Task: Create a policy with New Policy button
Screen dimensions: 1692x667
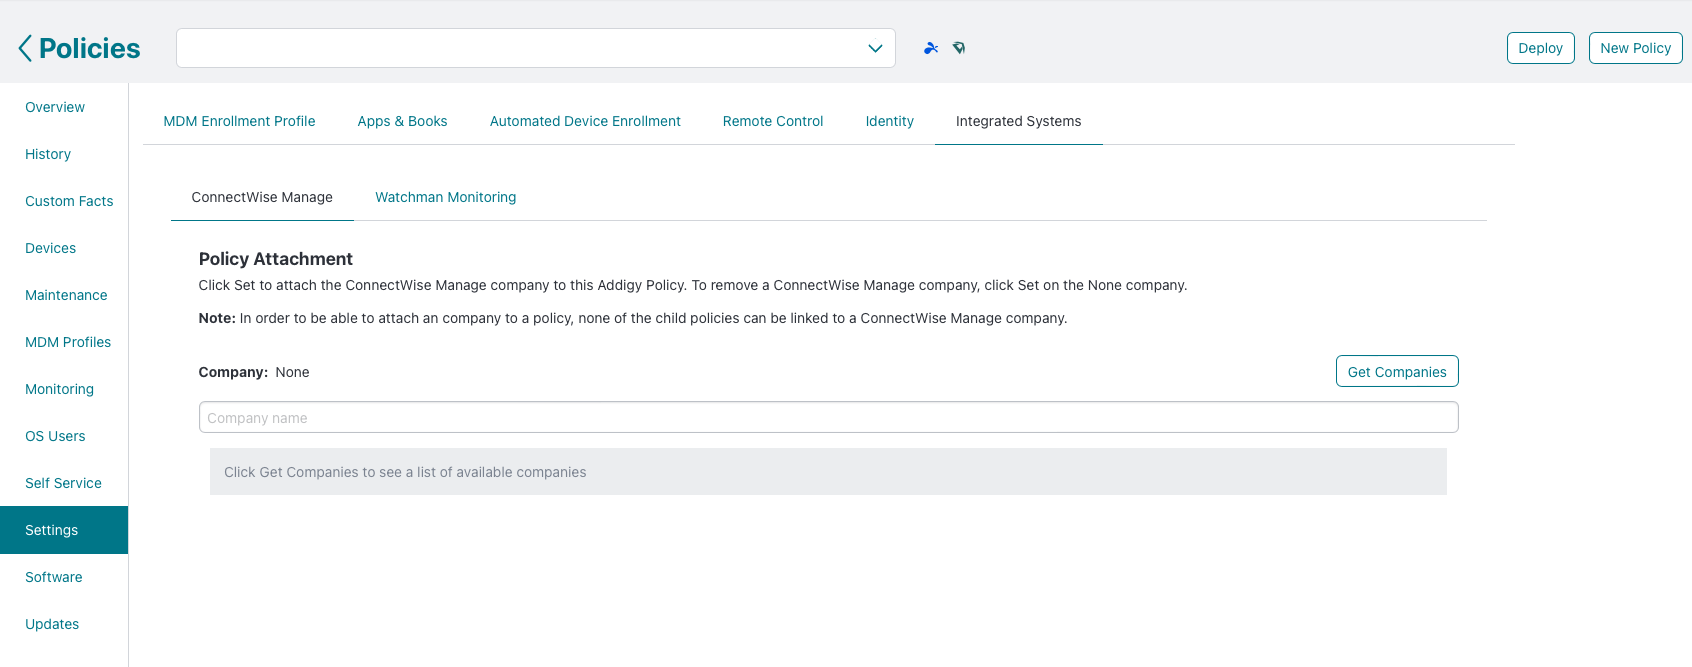Action: (1635, 48)
